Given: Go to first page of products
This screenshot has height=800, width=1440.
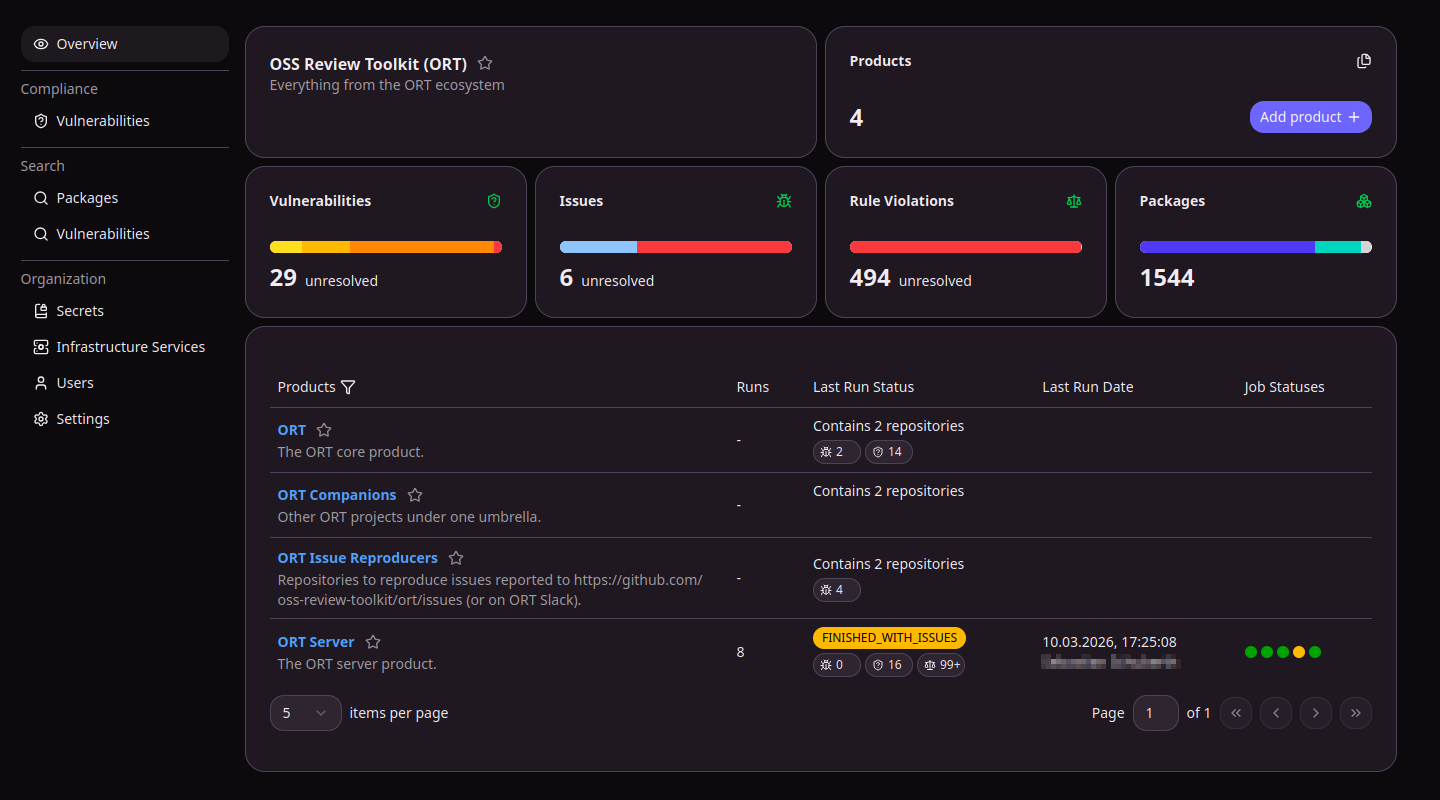Looking at the screenshot, I should pyautogui.click(x=1236, y=713).
